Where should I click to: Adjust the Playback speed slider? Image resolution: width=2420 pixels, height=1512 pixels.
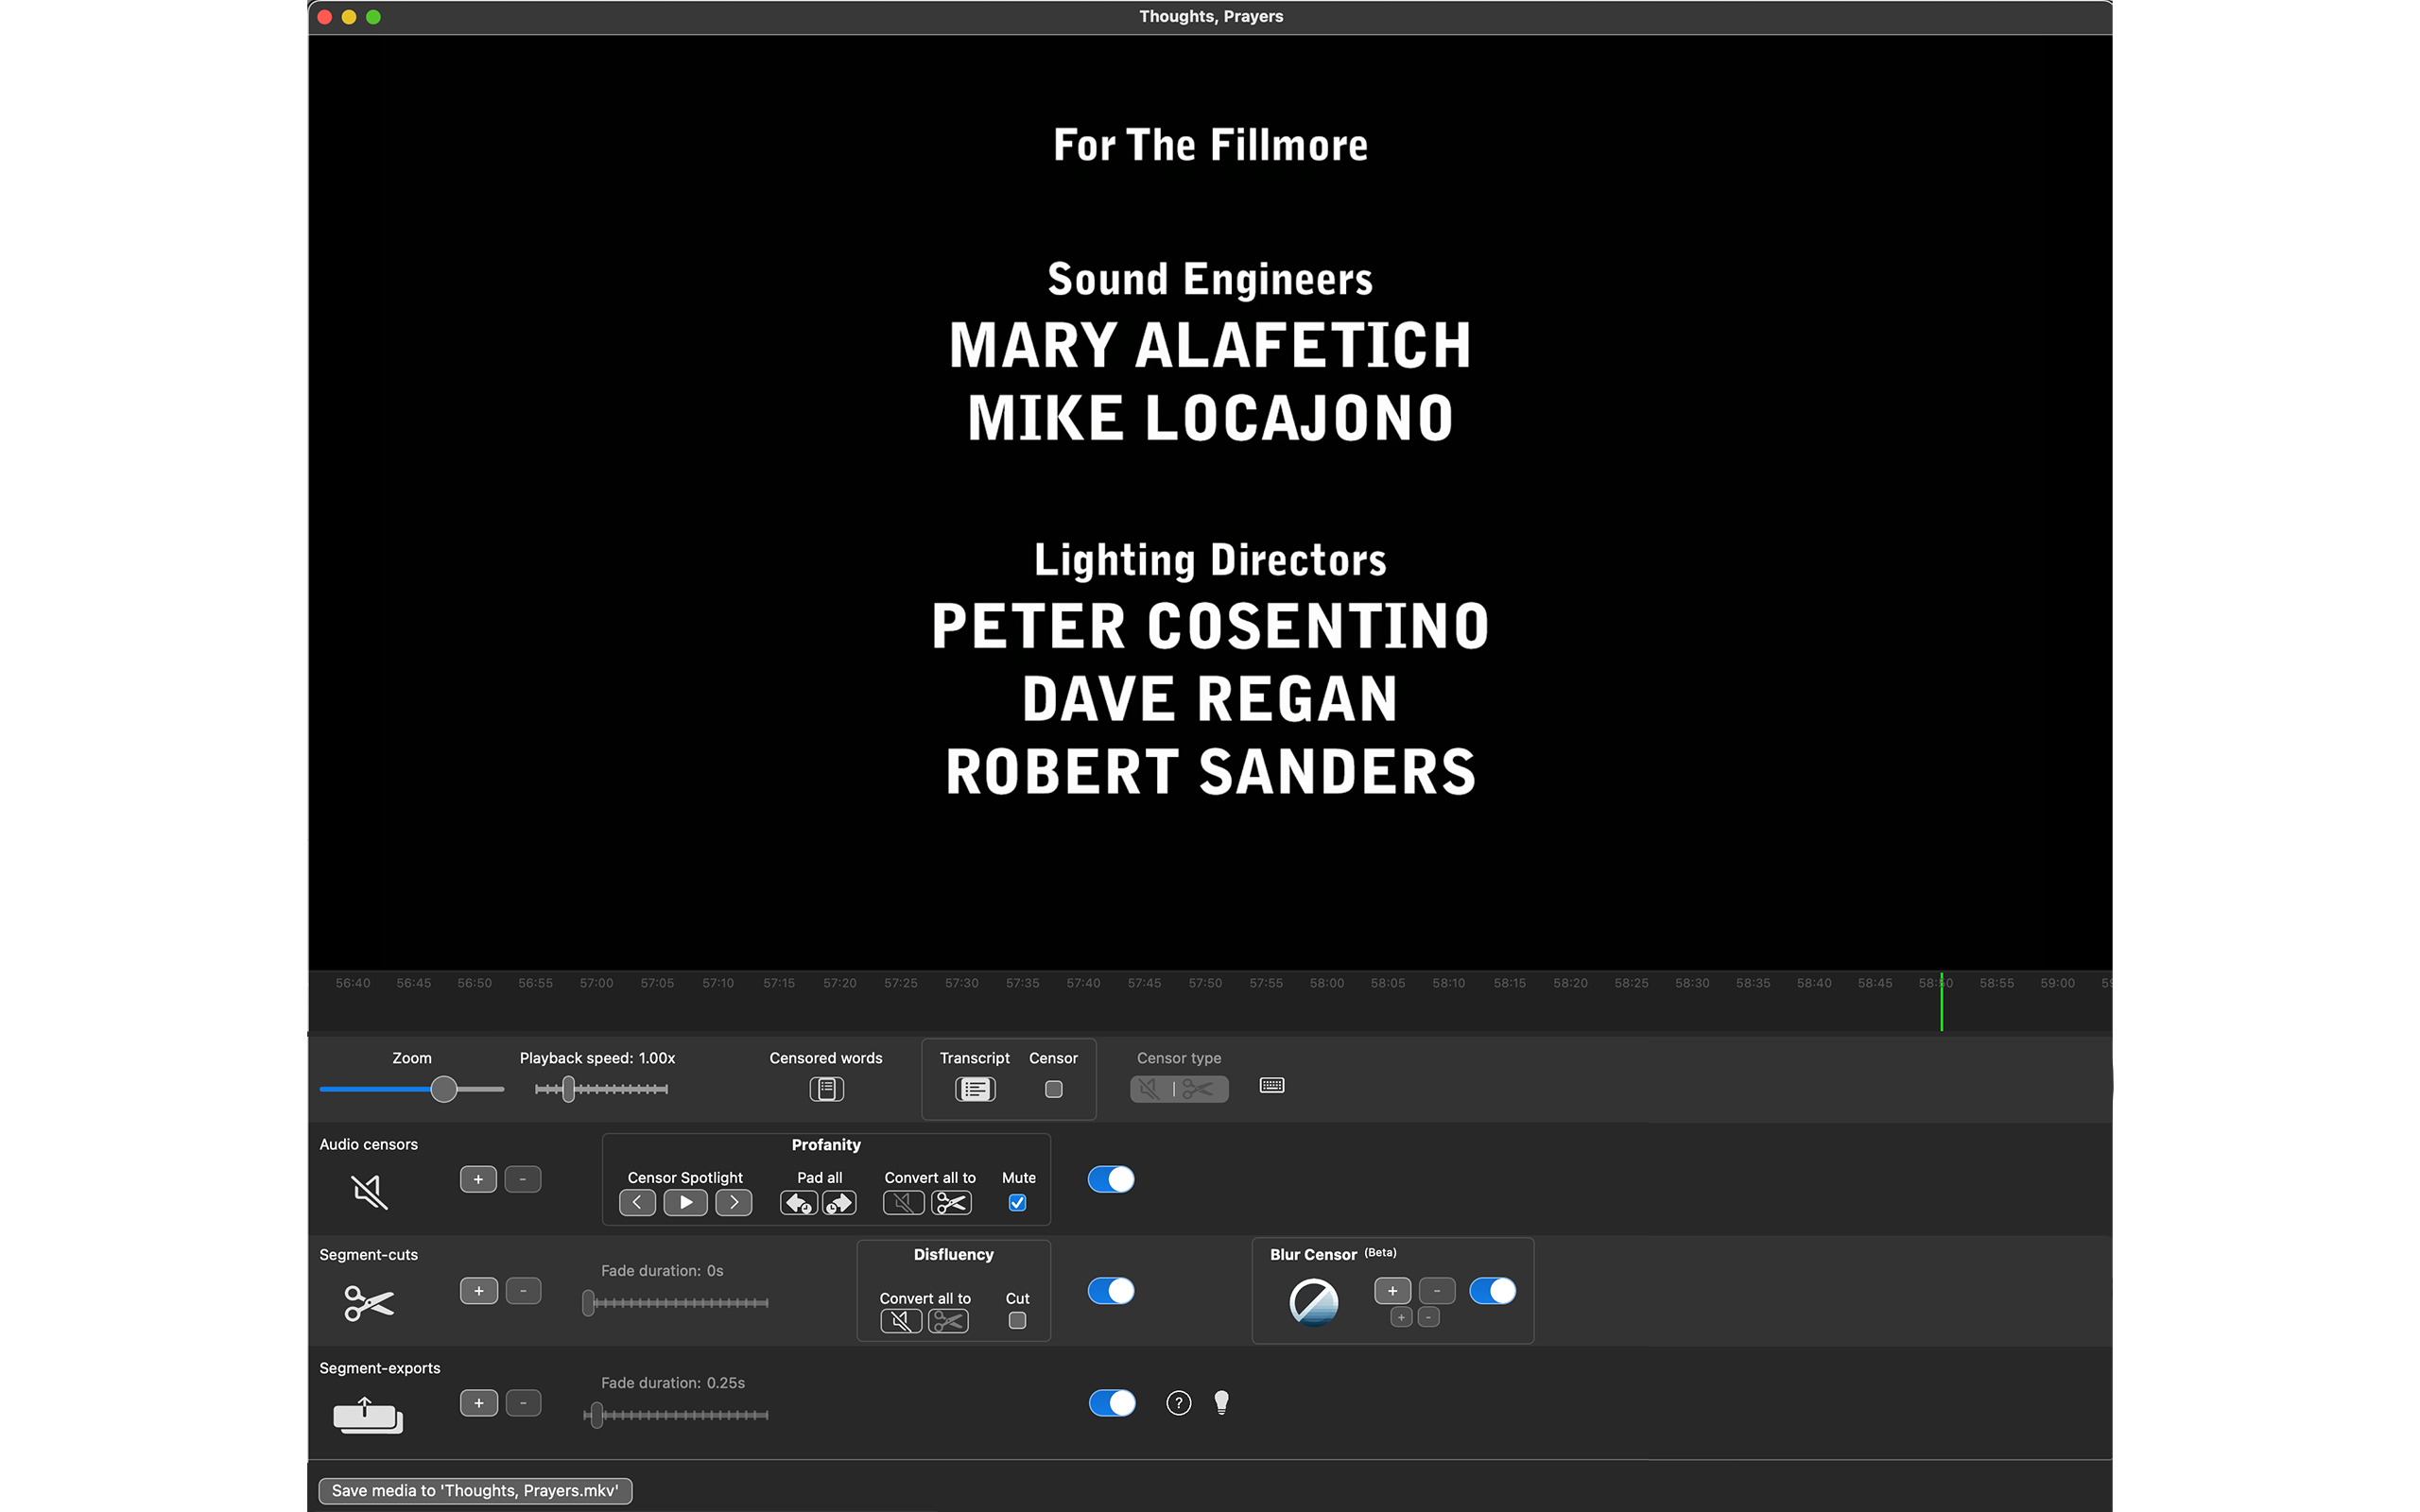click(601, 1089)
